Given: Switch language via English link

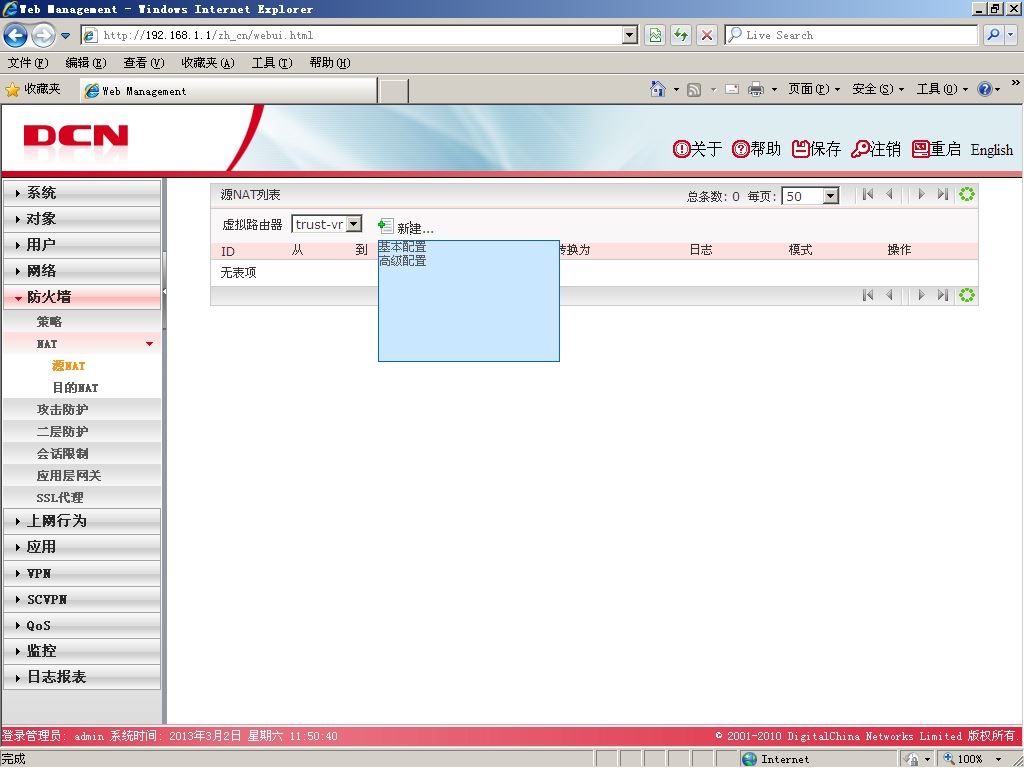Looking at the screenshot, I should point(991,150).
